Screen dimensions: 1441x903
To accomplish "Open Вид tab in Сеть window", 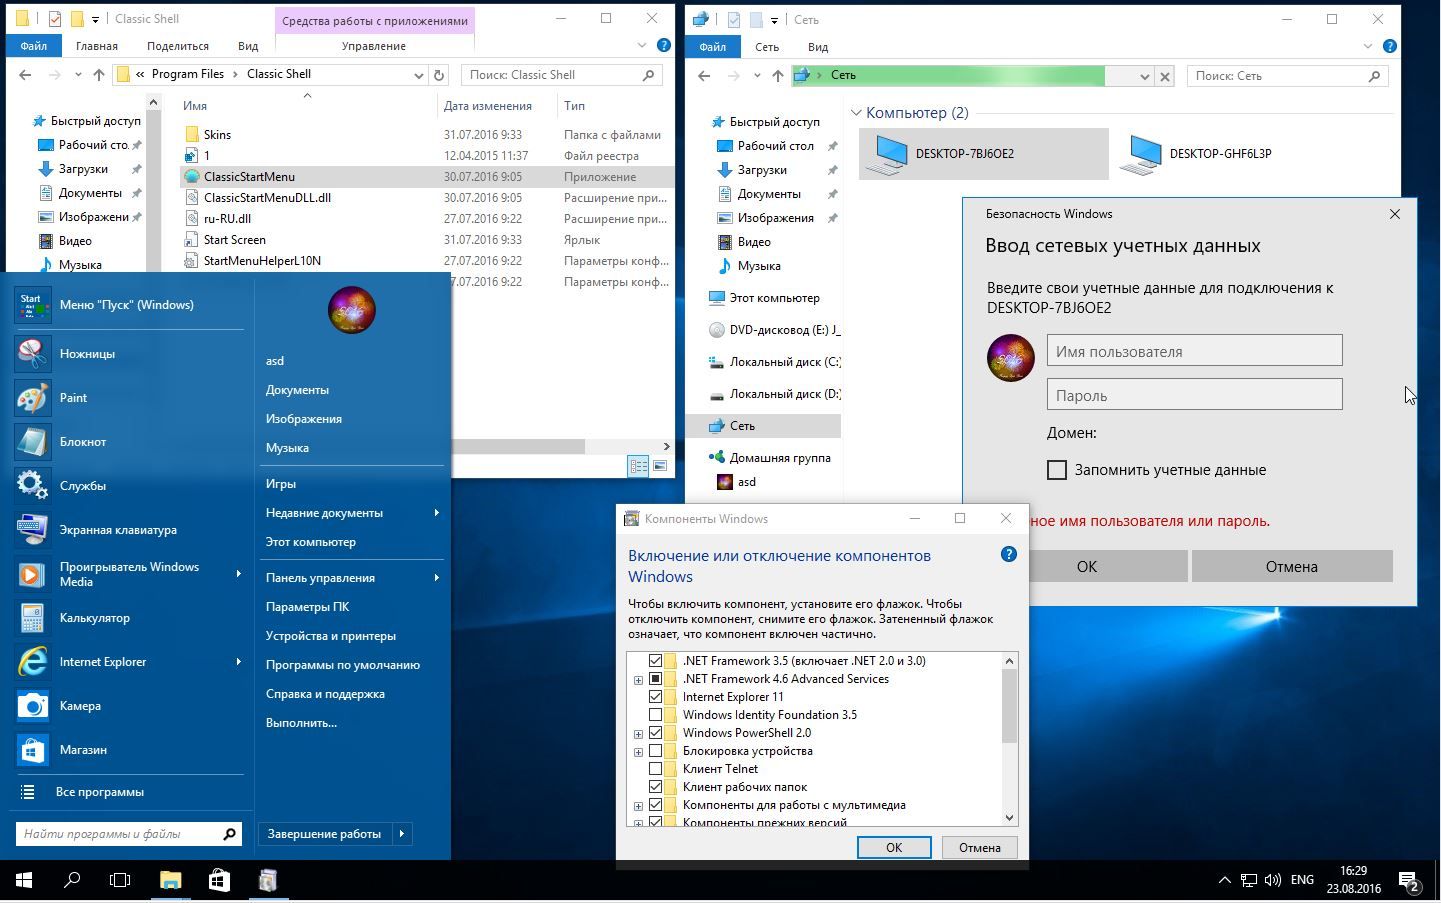I will click(818, 47).
